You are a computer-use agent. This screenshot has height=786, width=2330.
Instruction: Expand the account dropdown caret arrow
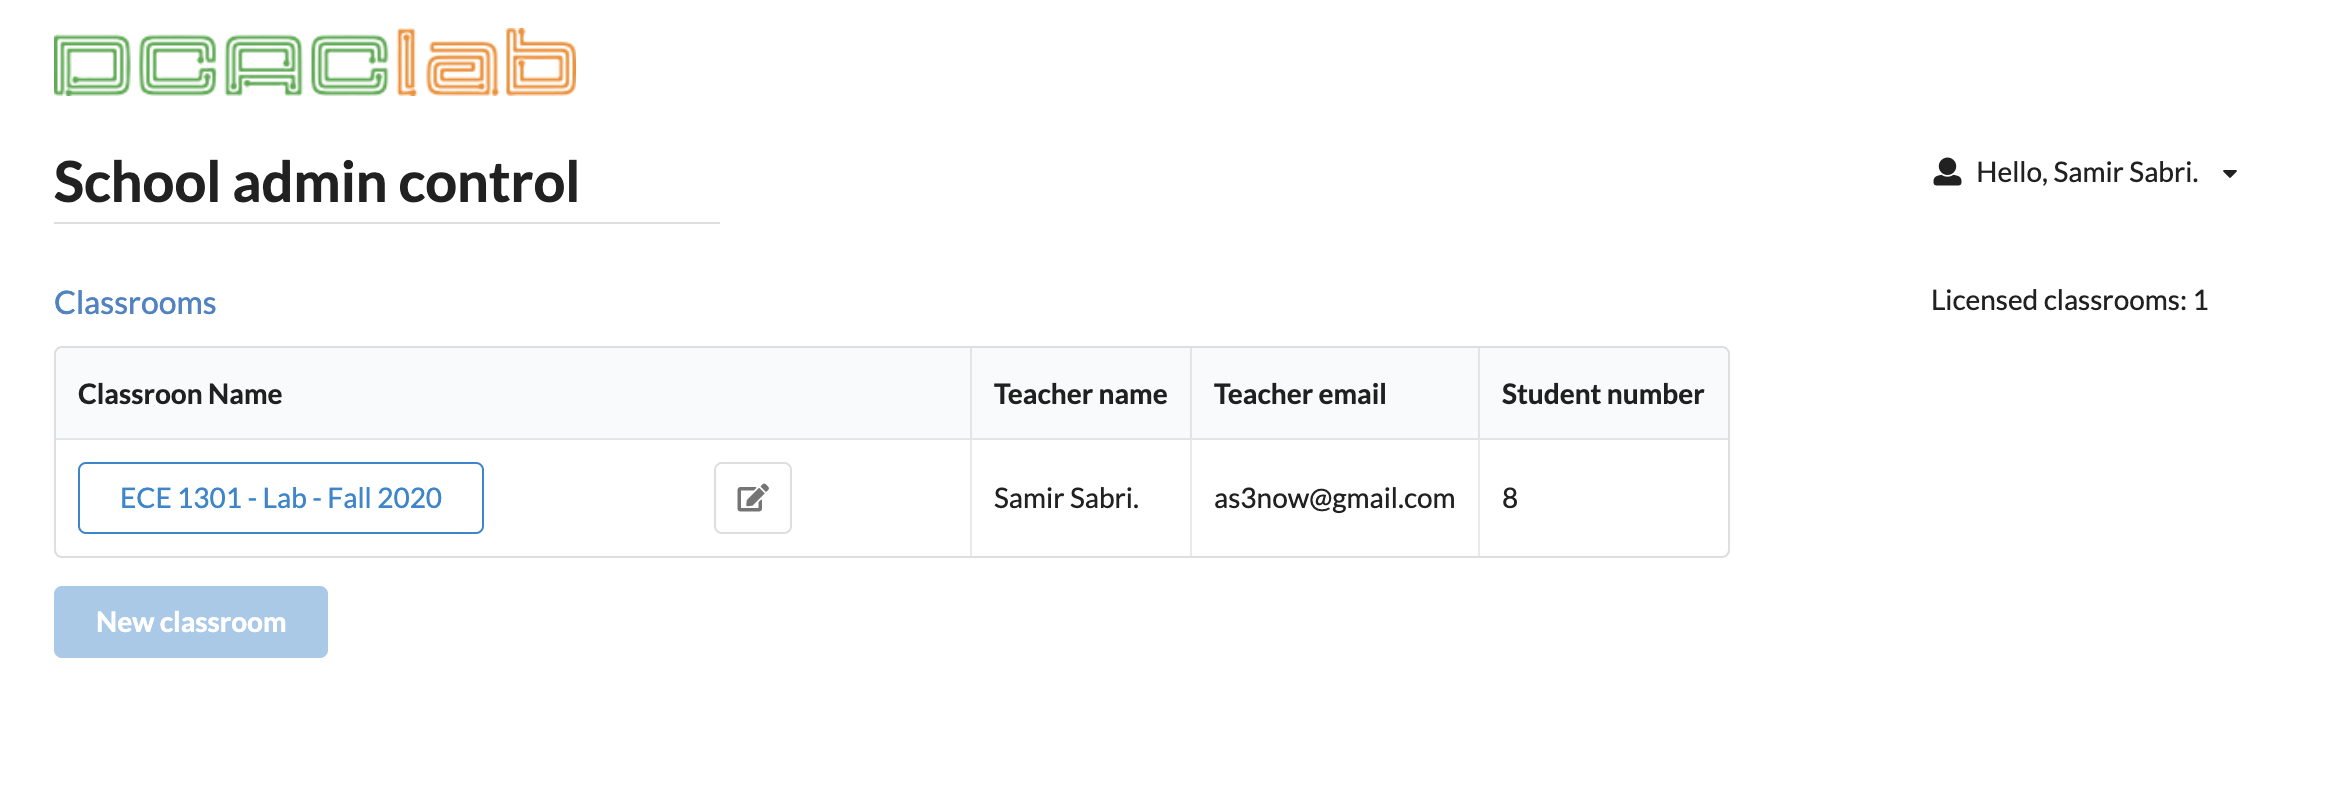[x=2229, y=174]
